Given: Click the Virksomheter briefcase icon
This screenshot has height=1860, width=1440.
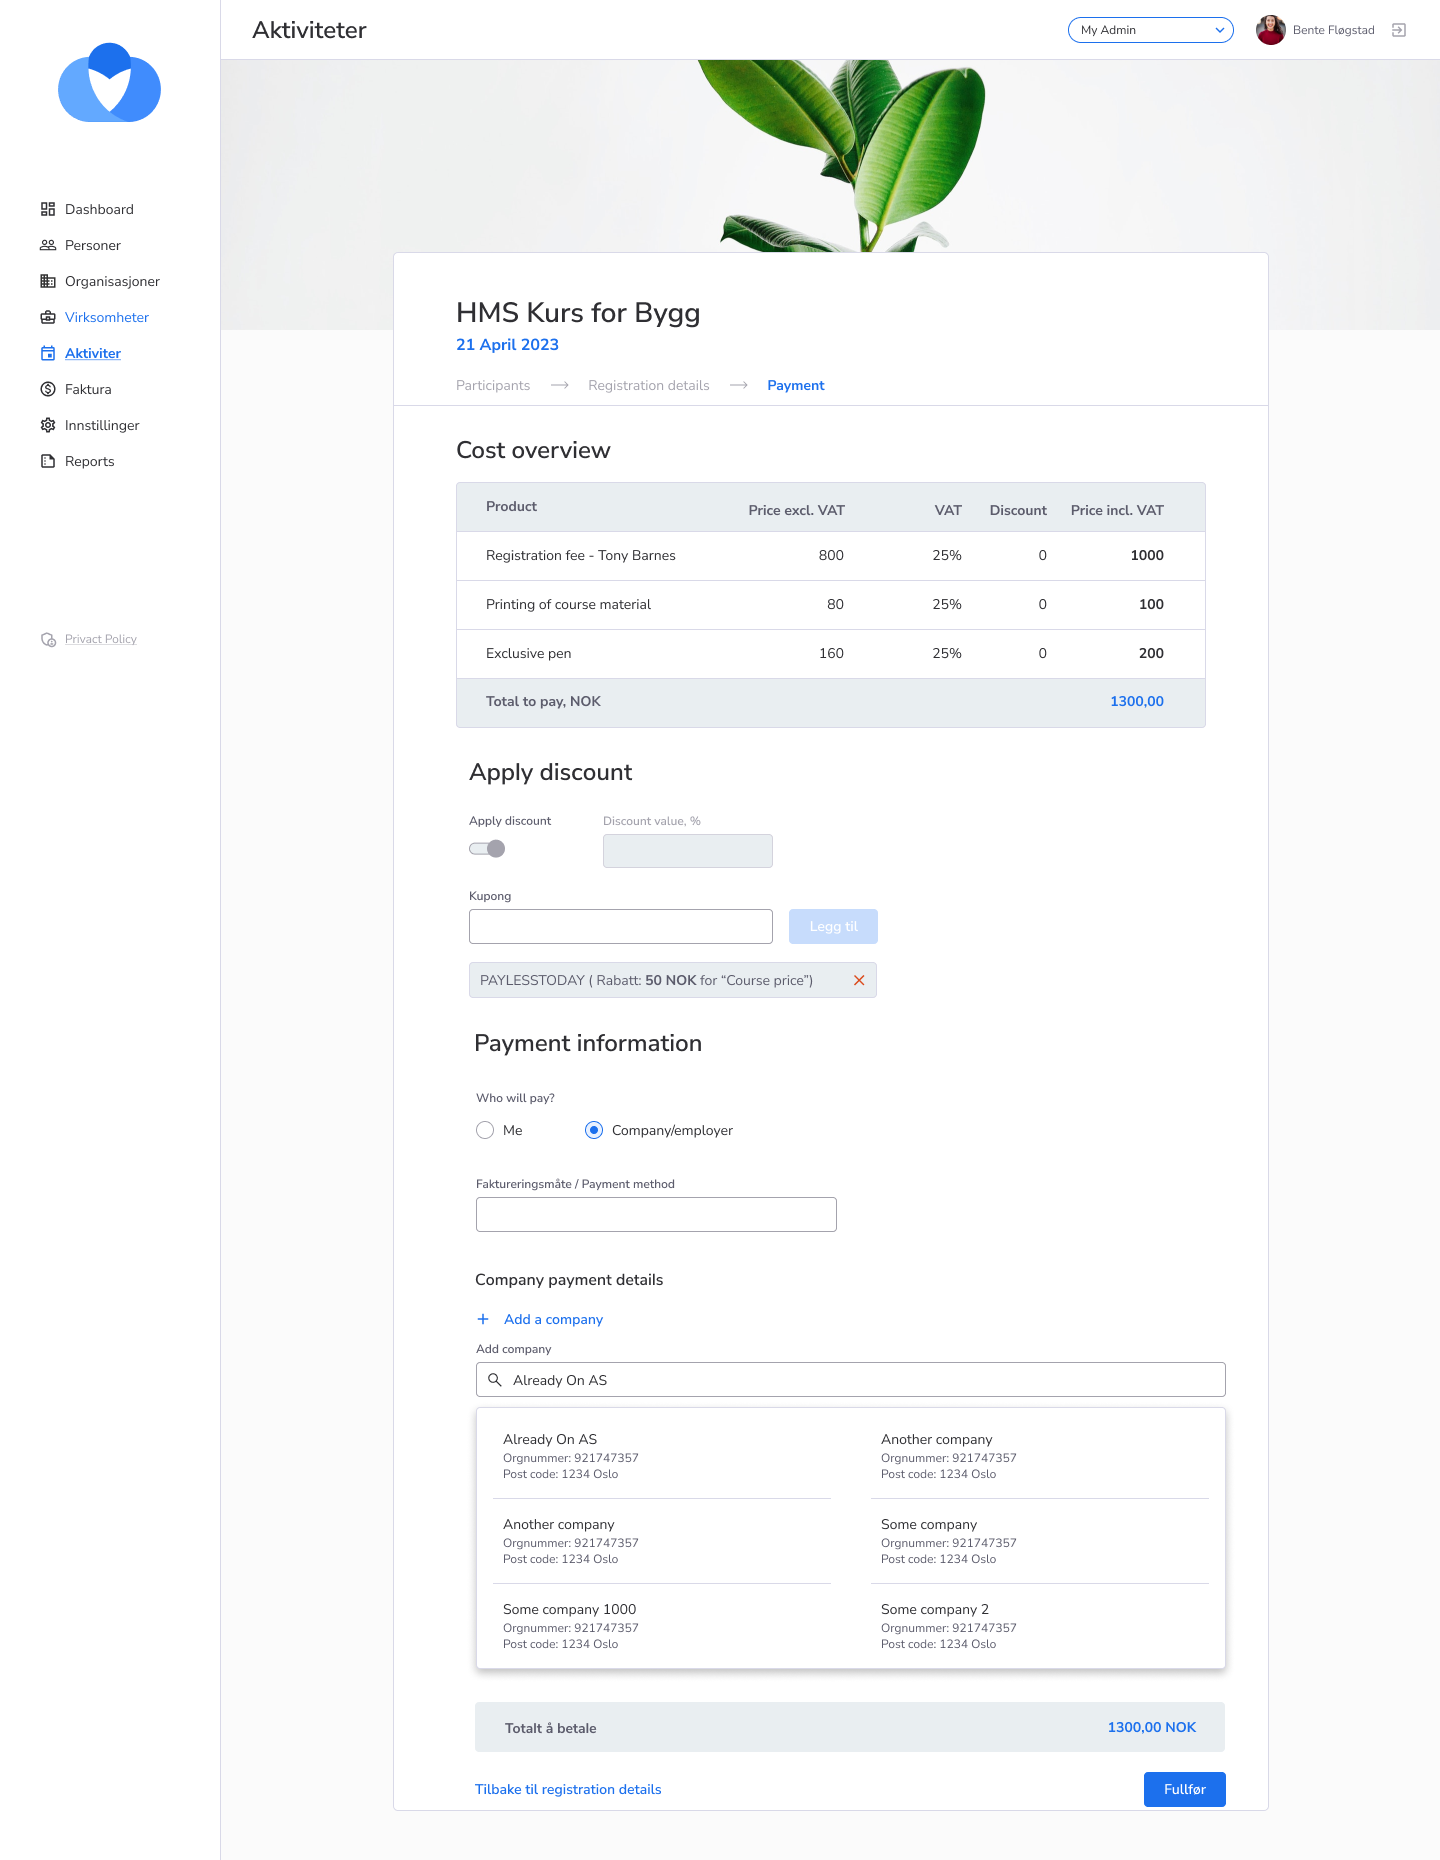Looking at the screenshot, I should [48, 317].
